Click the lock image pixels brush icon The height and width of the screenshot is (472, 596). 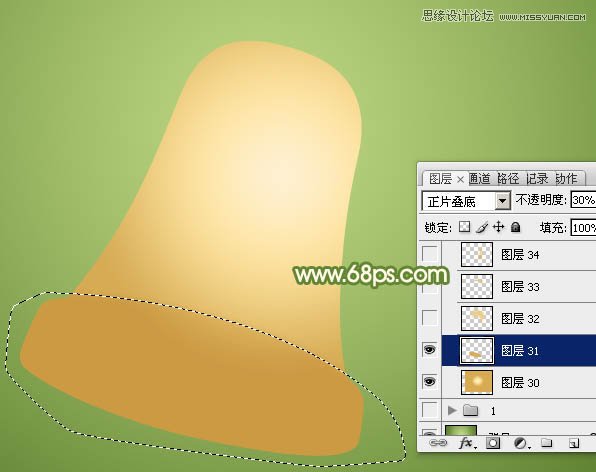pyautogui.click(x=482, y=227)
